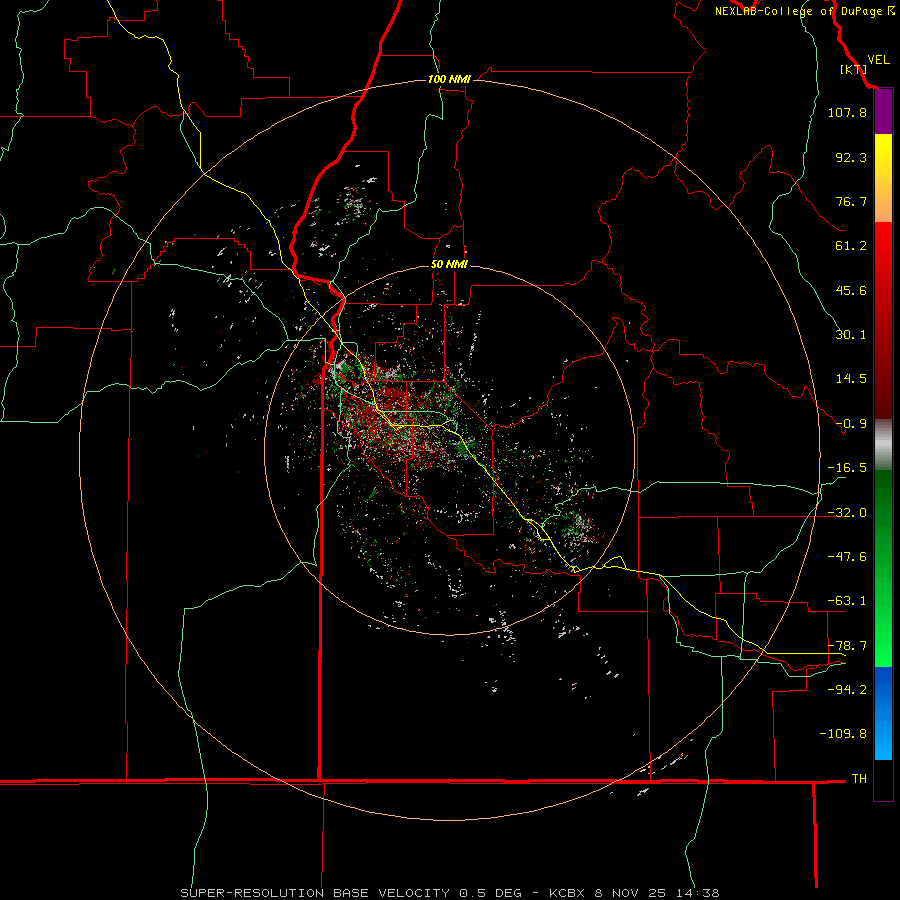
Task: Select the 92.3 legend value
Action: (x=851, y=157)
